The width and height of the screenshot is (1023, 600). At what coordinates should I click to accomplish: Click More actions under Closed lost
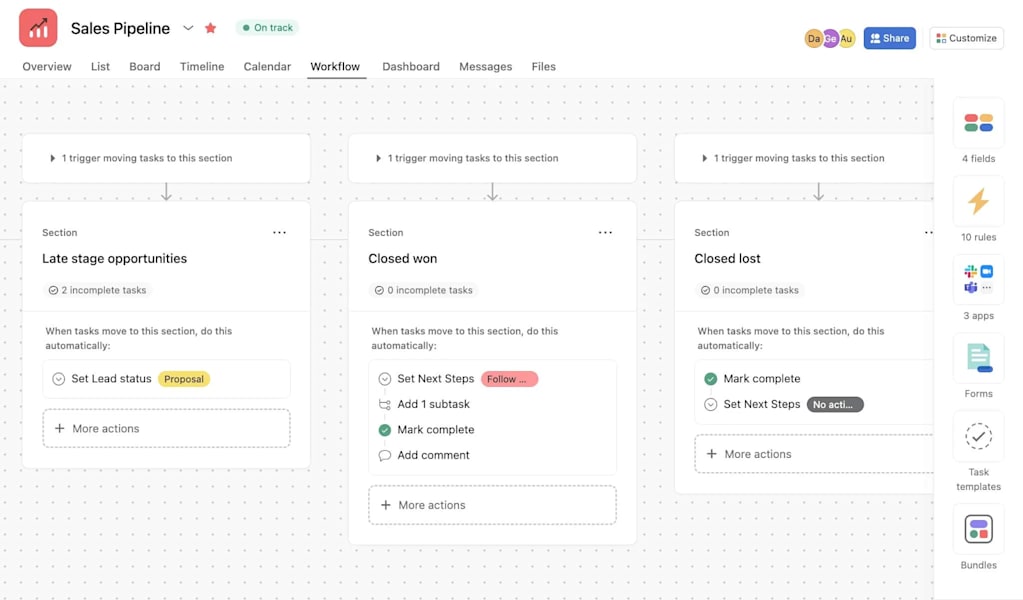tap(814, 454)
